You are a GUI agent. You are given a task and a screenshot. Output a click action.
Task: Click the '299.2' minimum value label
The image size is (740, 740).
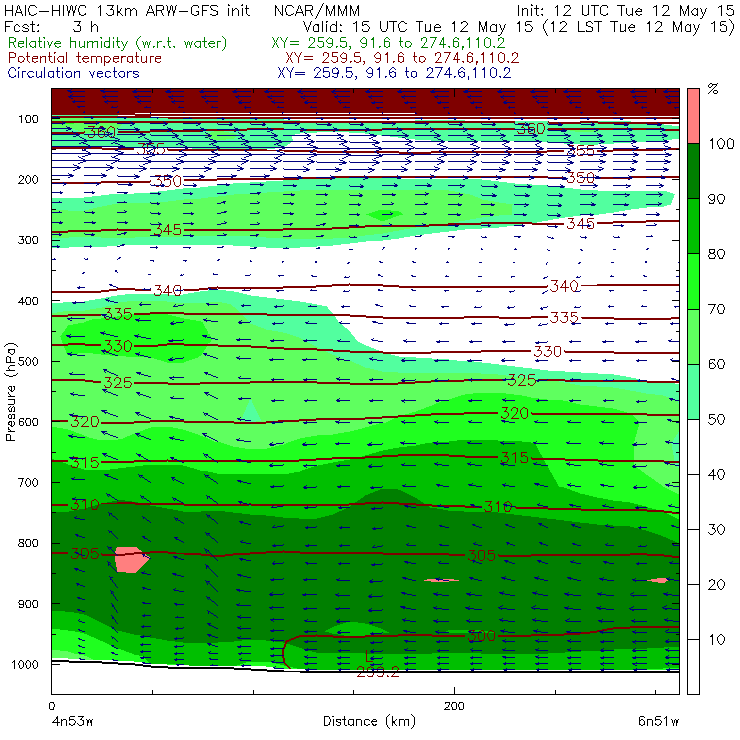[378, 672]
